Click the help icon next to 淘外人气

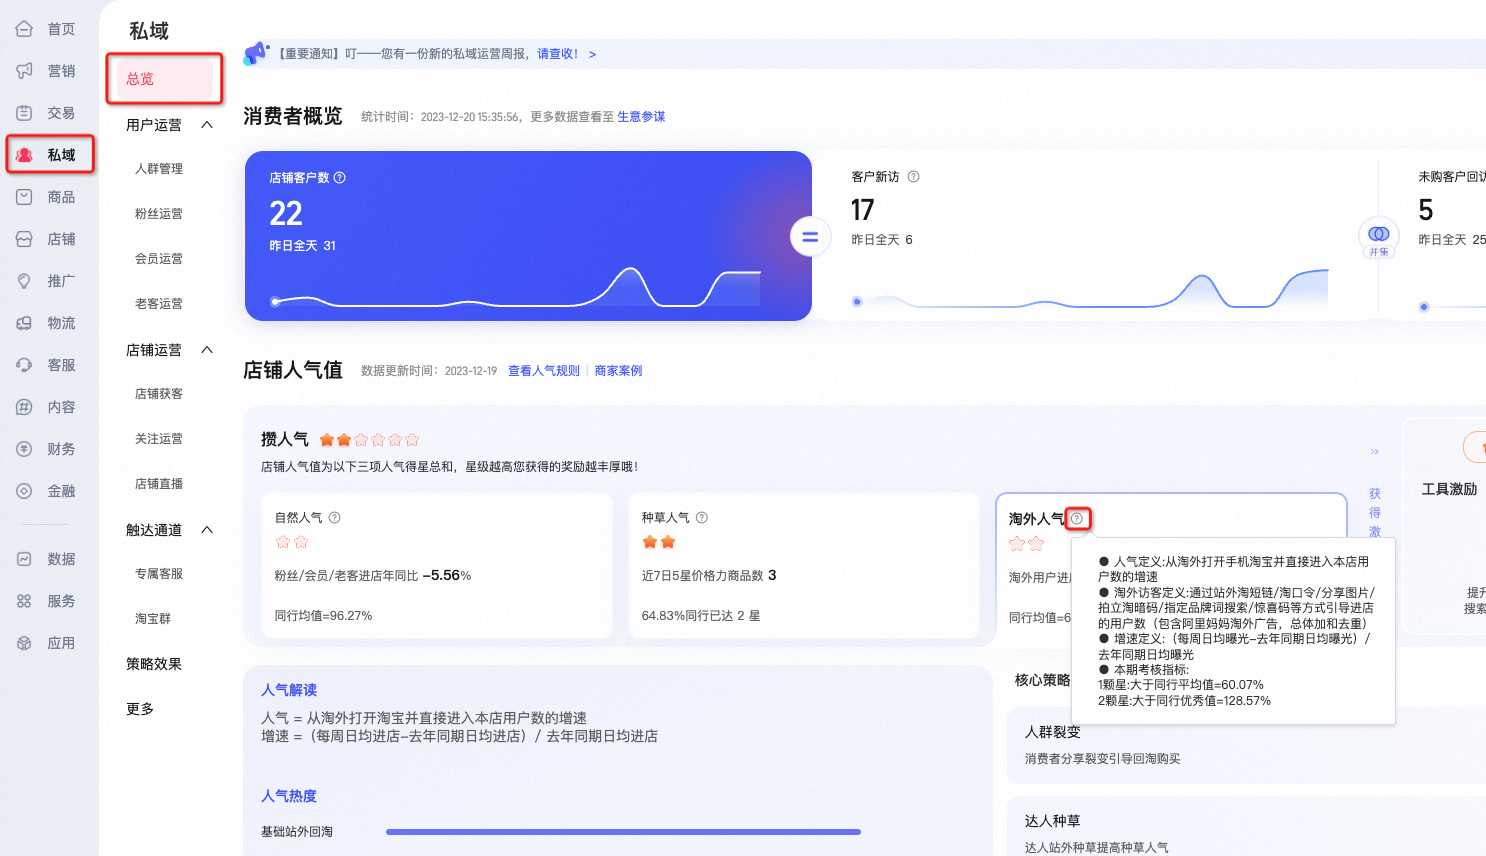pyautogui.click(x=1077, y=518)
